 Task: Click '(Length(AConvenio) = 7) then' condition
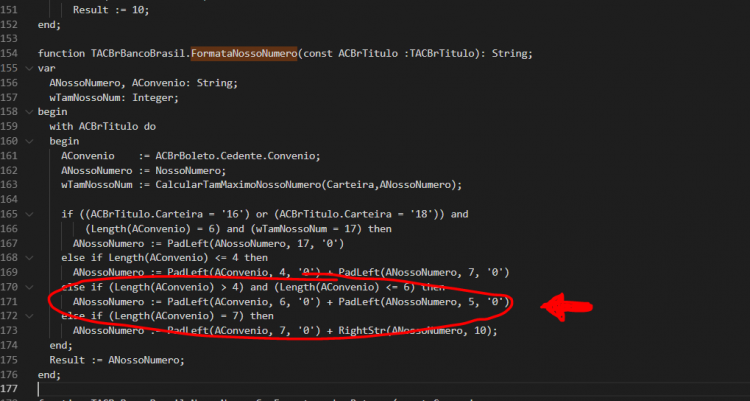tap(191, 316)
